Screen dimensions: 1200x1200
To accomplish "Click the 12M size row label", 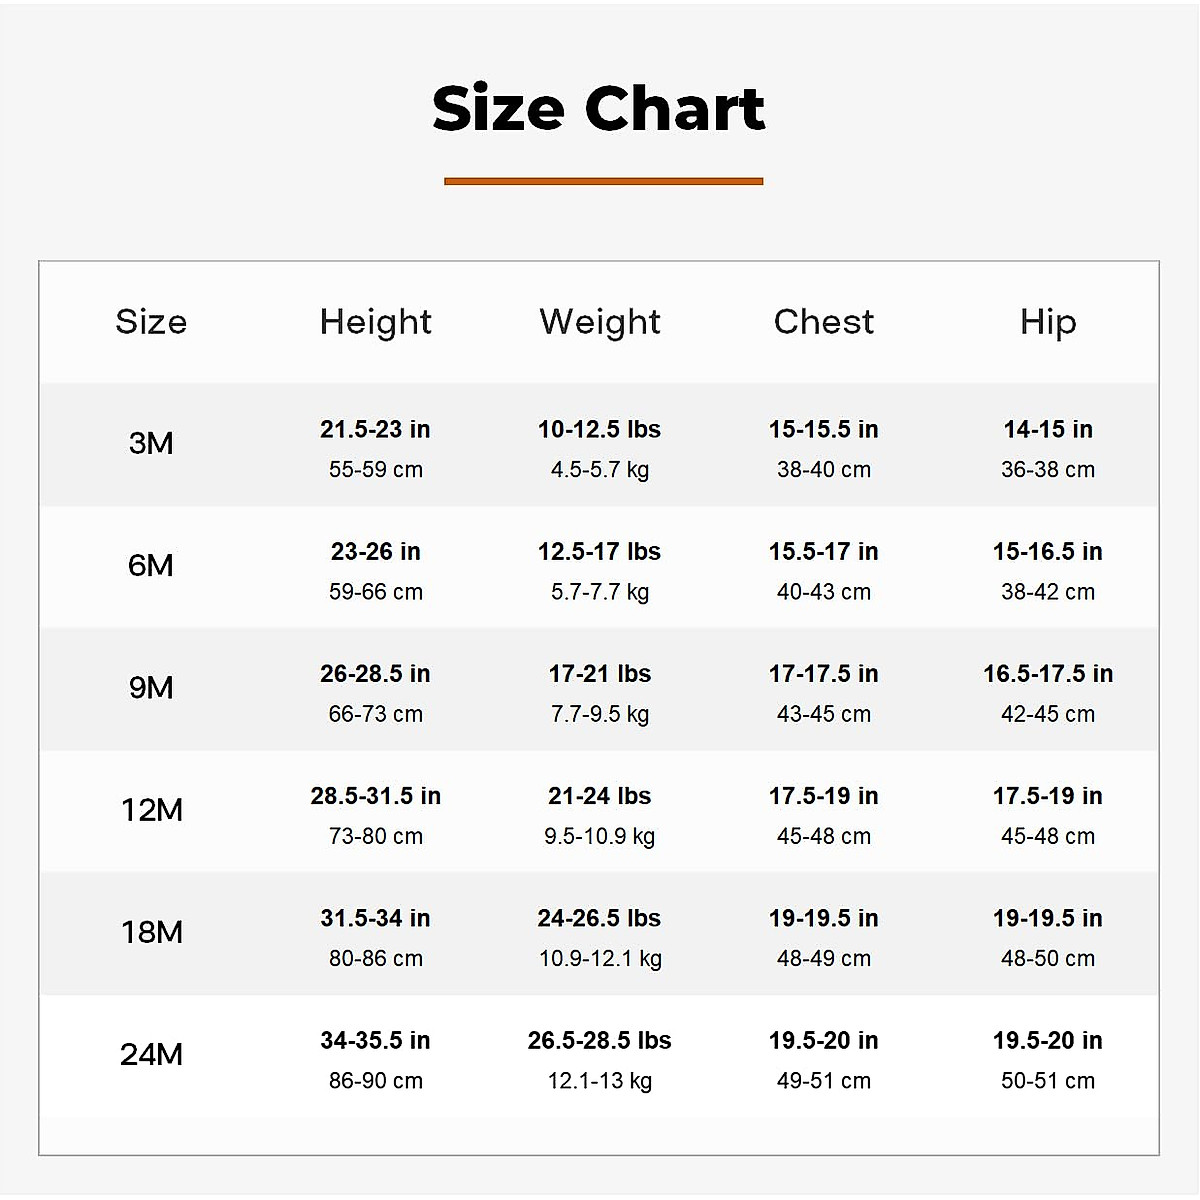I will 152,810.
